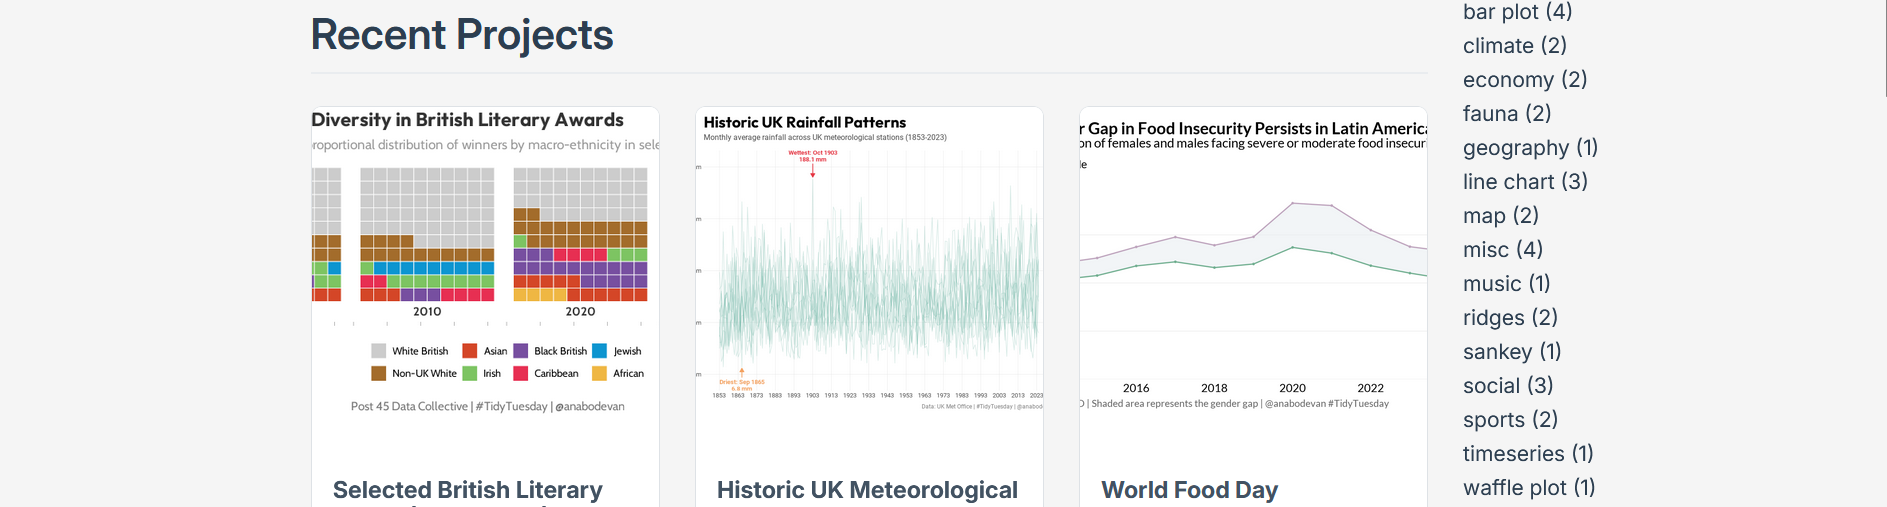Open the ridges (2) category

tap(1510, 318)
